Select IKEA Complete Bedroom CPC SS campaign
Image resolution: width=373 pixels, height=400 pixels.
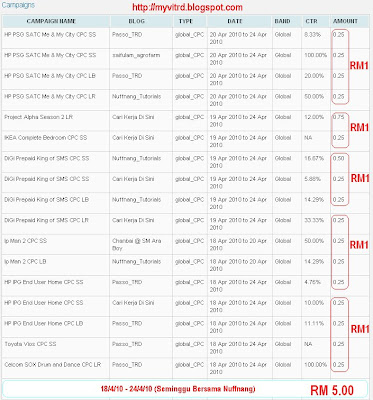[x=45, y=138]
